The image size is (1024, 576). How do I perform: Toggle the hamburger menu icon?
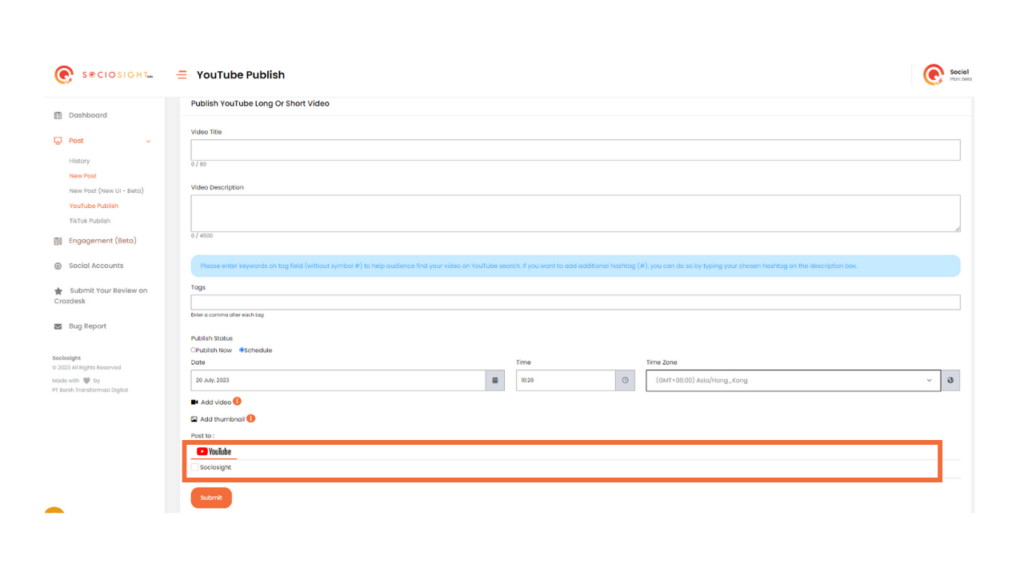(182, 75)
